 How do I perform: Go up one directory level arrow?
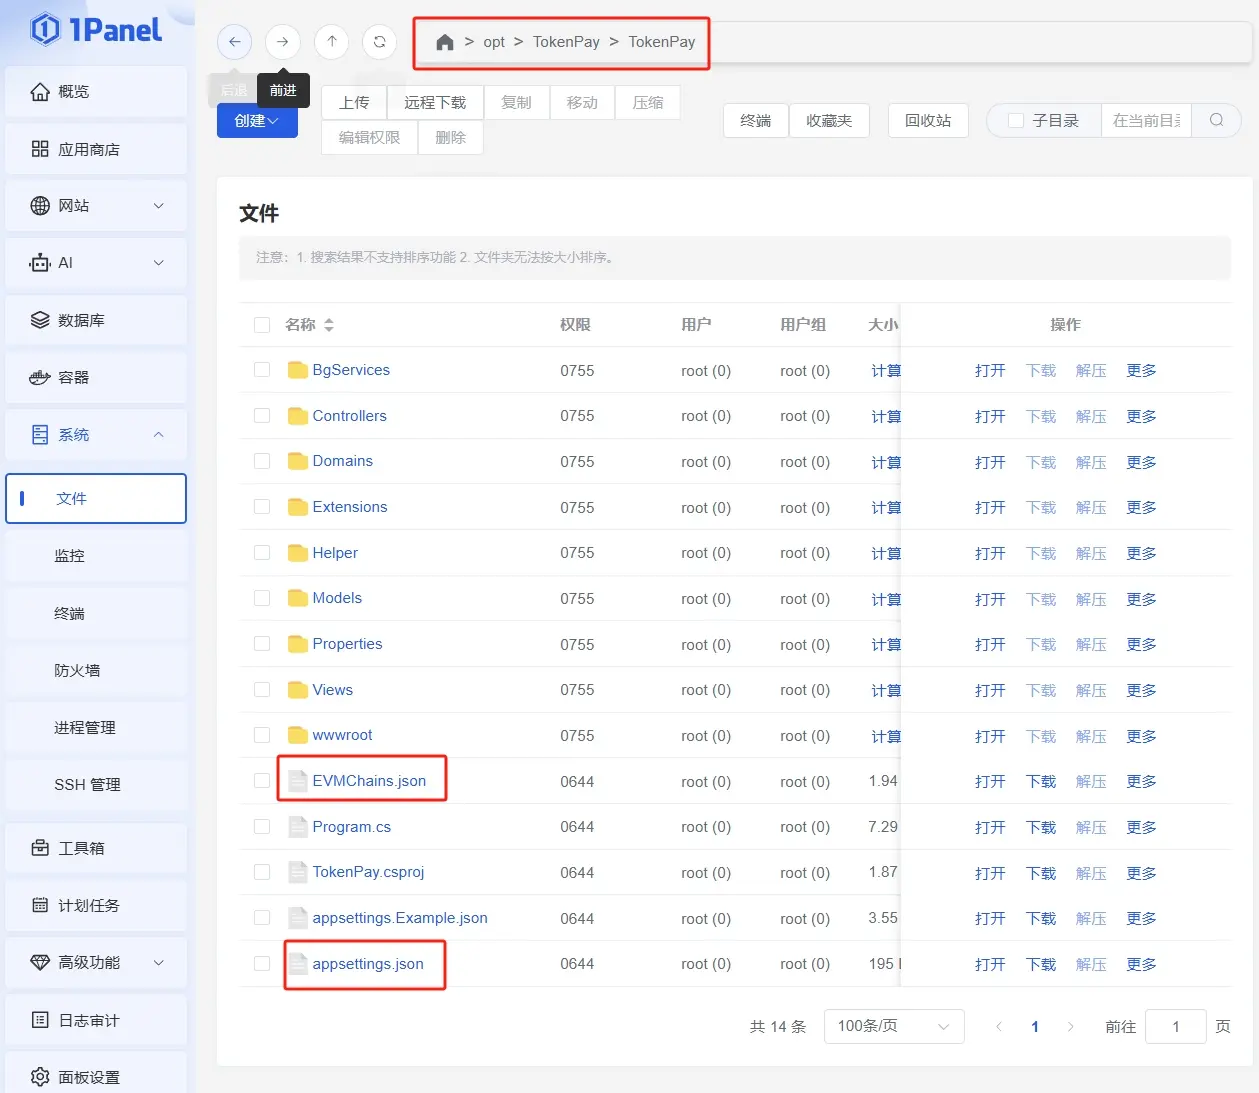point(331,42)
